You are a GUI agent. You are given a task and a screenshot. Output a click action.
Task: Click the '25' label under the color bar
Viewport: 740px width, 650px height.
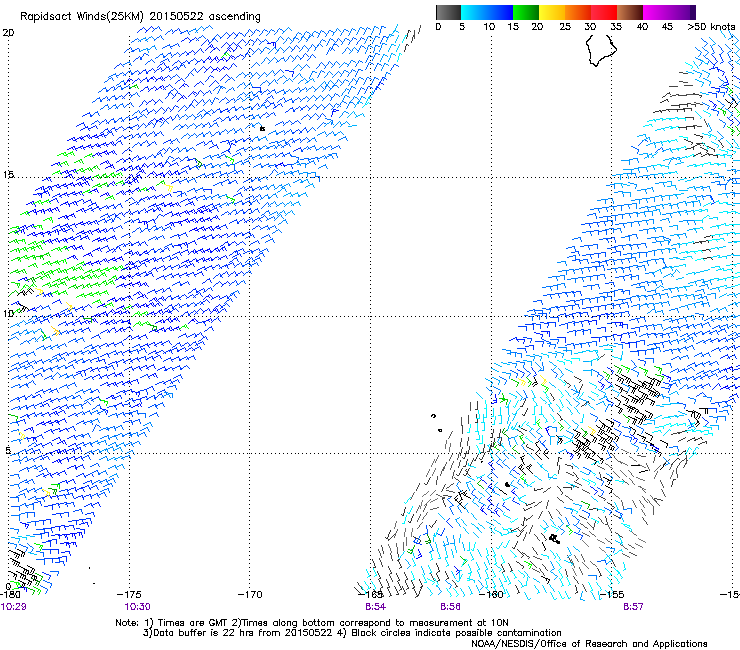[564, 27]
